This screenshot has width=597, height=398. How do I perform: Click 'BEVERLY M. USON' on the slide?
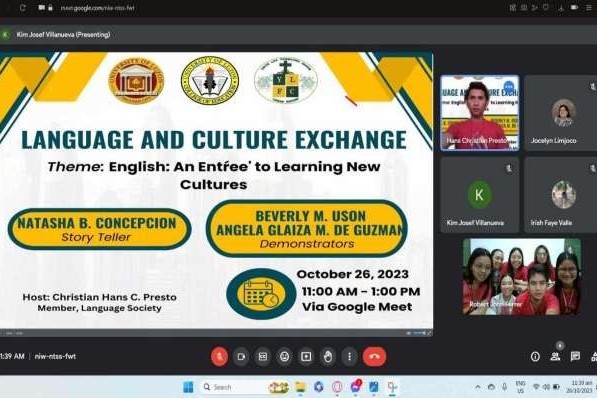coord(310,216)
